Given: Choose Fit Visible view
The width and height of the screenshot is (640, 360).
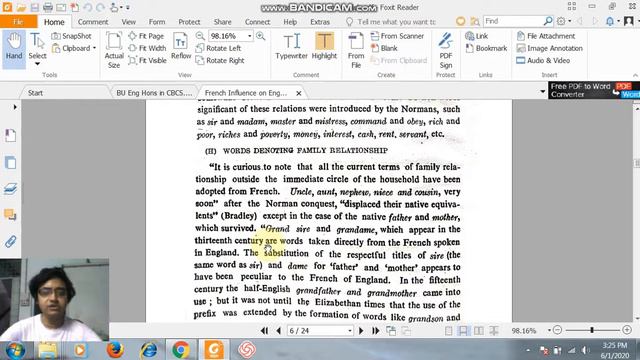Looking at the screenshot, I should tap(147, 60).
